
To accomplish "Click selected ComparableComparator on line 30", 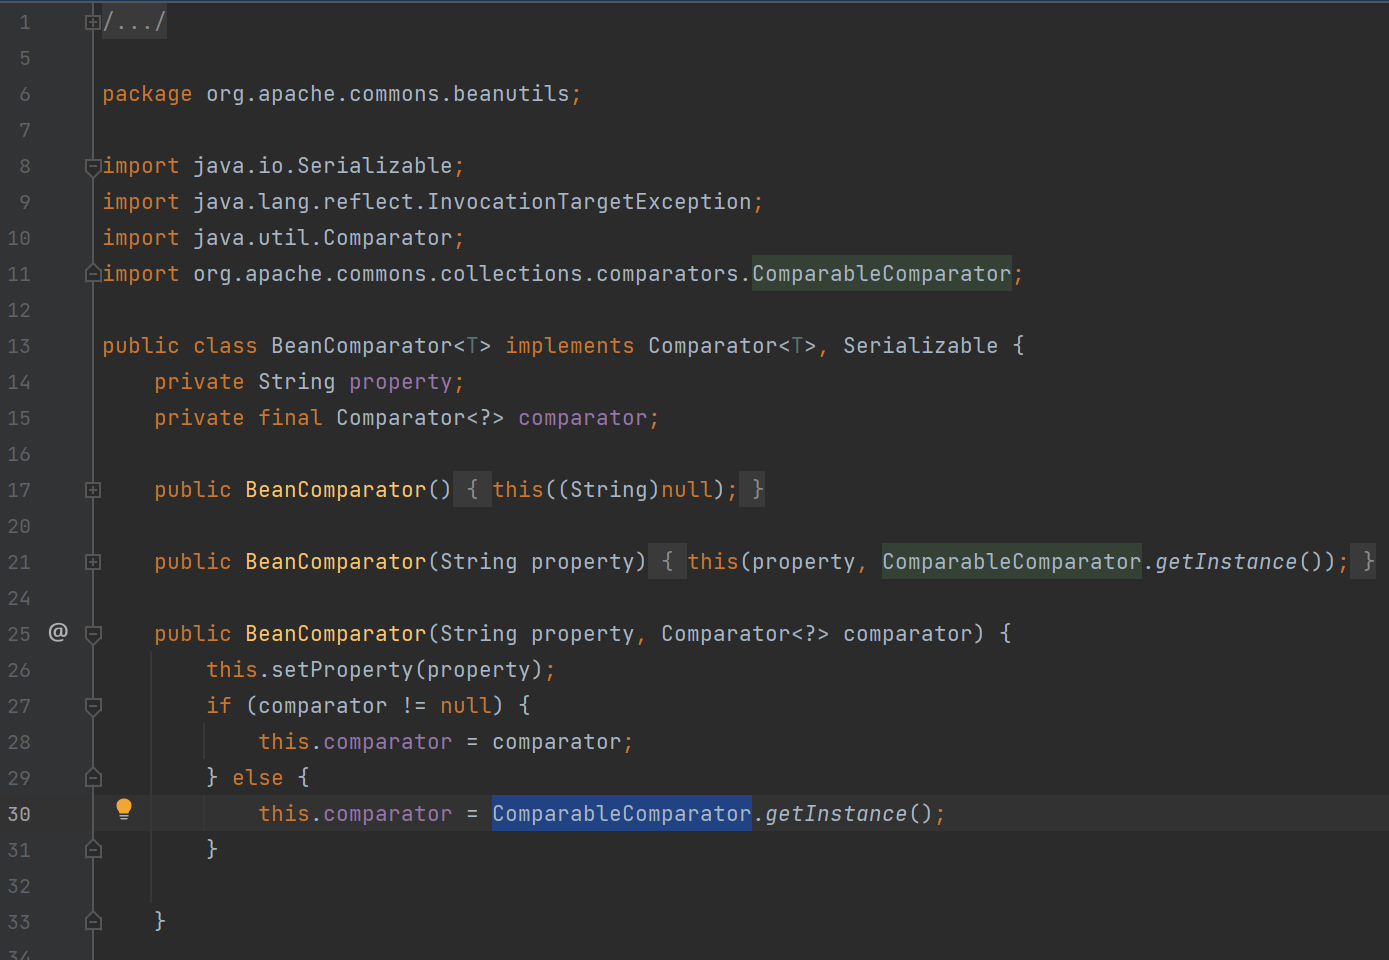I will [621, 814].
